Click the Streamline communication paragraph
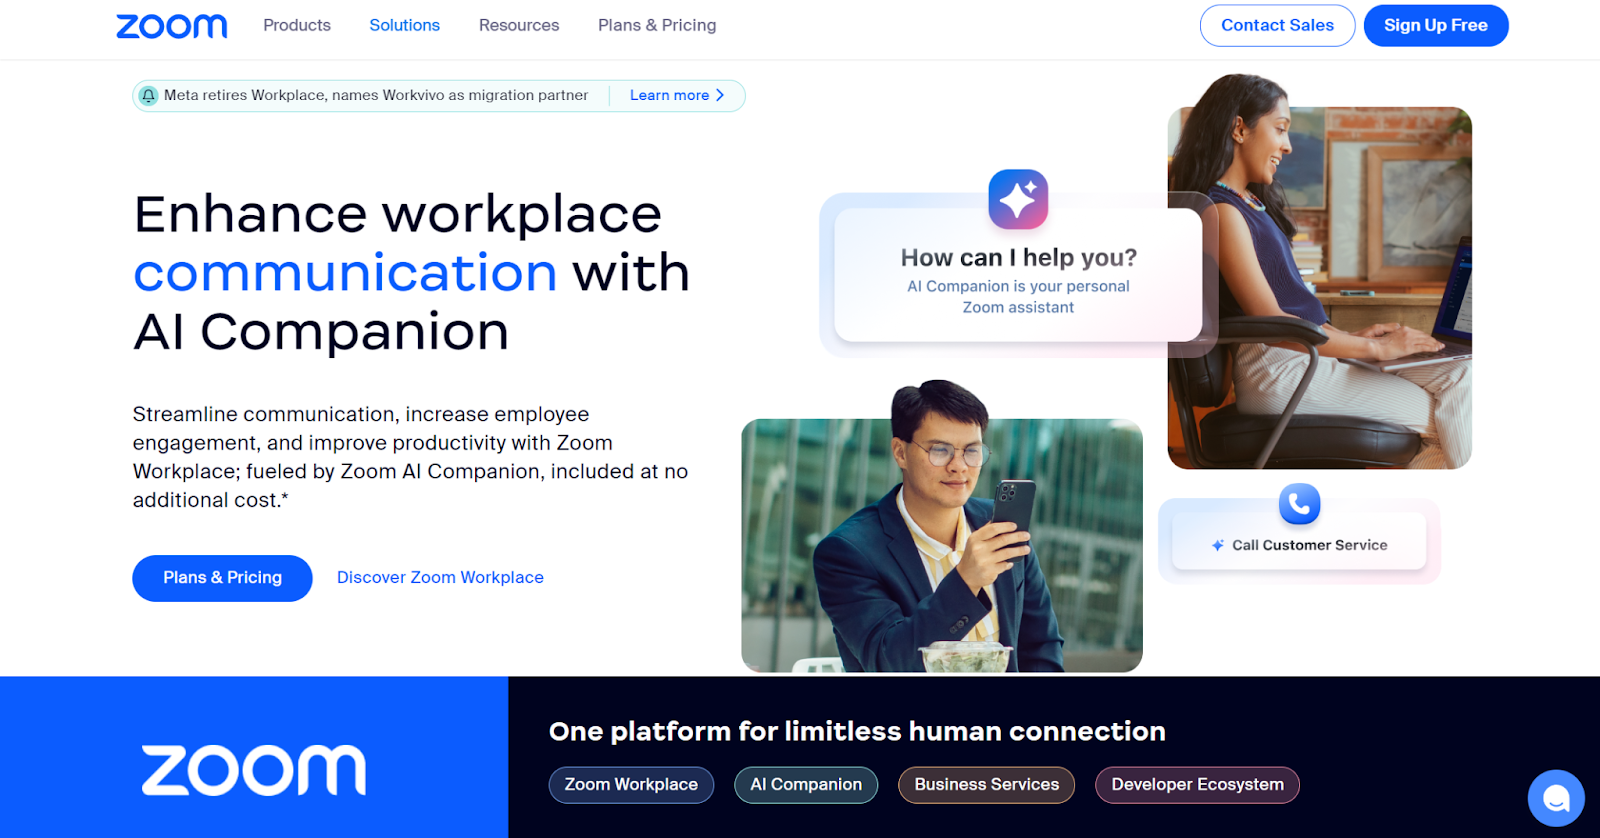 411,457
